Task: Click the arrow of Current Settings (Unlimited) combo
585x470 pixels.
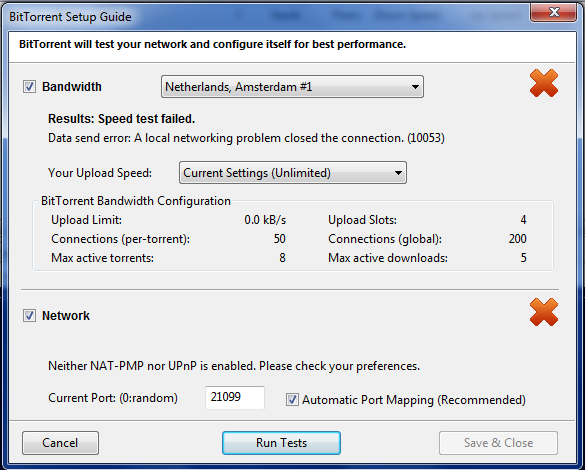Action: [x=398, y=173]
